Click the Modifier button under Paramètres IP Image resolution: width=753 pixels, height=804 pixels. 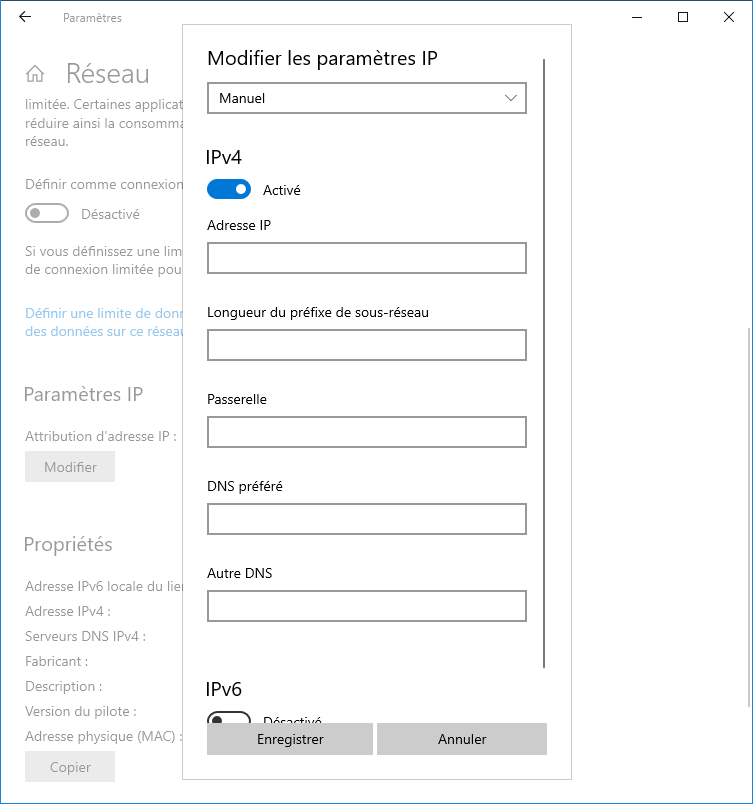click(70, 467)
